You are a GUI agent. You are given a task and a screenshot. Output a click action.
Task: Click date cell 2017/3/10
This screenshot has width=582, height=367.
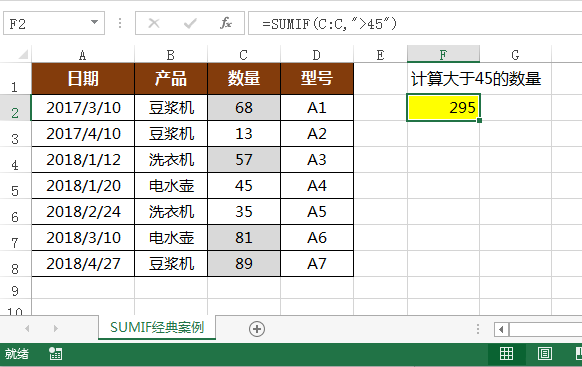pyautogui.click(x=83, y=108)
